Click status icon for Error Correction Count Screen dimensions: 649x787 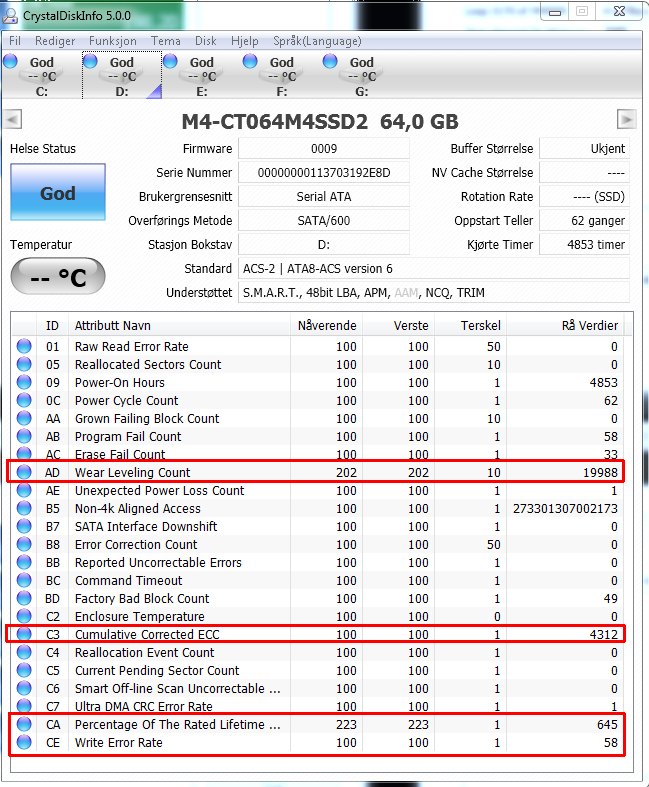[24, 545]
